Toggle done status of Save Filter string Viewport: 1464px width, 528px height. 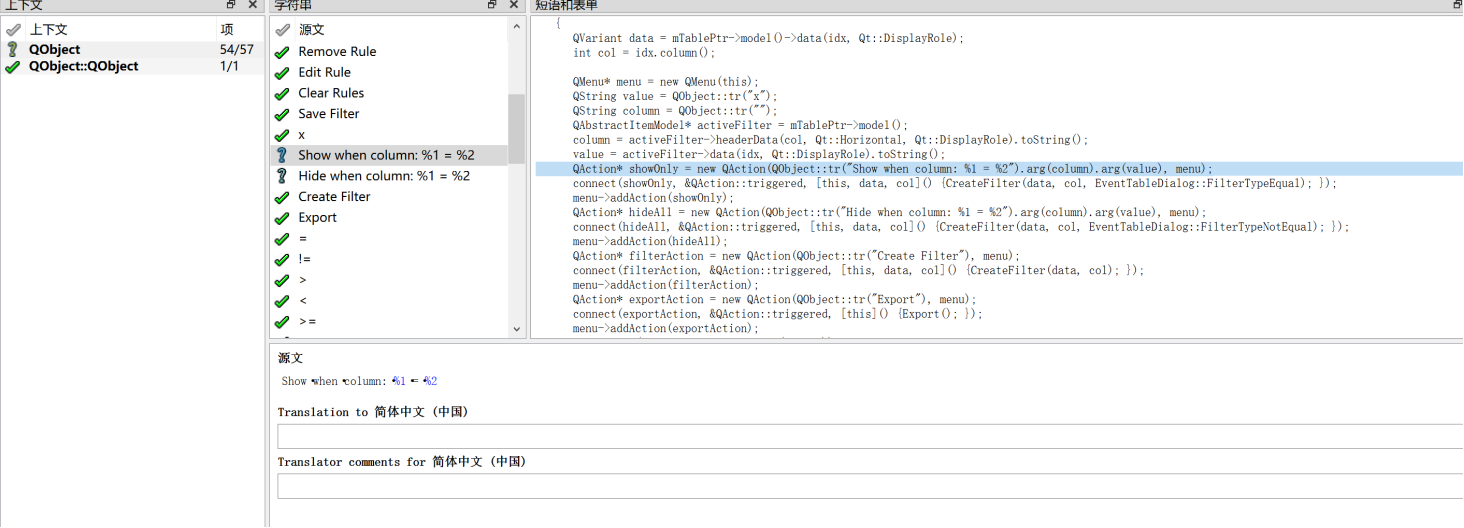[282, 114]
